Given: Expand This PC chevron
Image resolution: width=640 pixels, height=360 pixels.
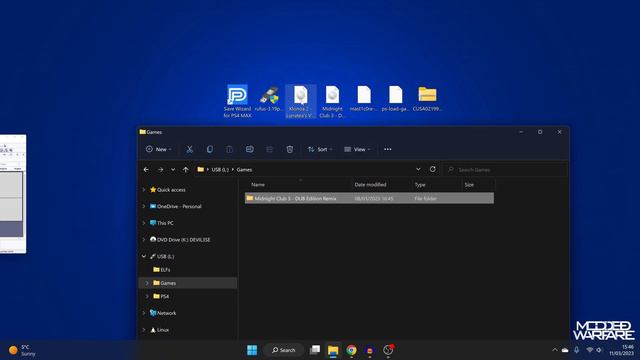Looking at the screenshot, I should point(144,223).
